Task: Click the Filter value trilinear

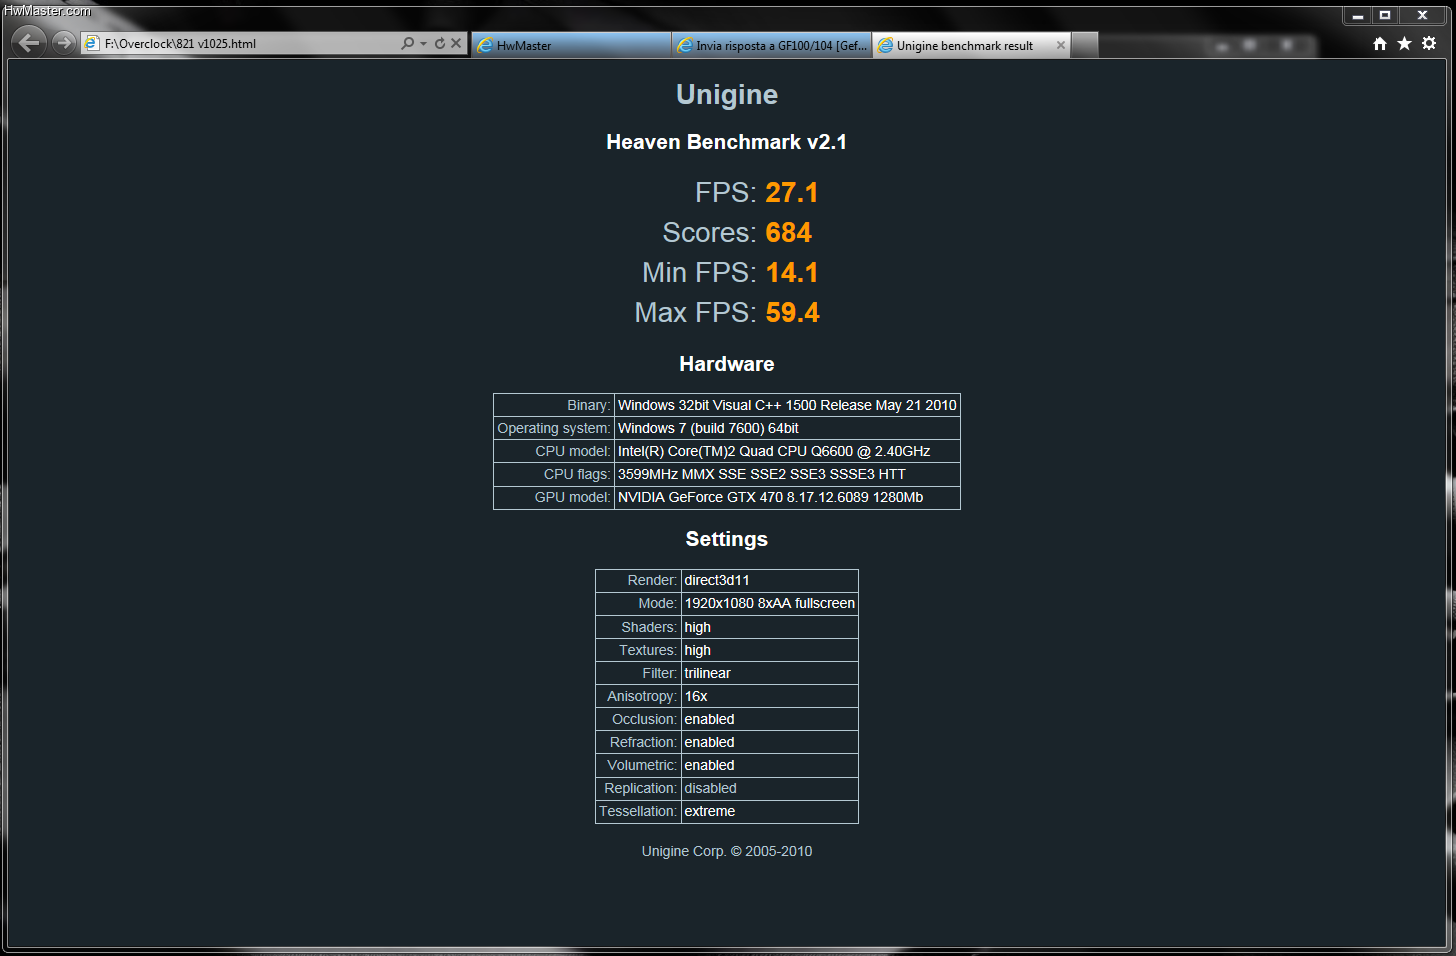Action: point(769,673)
